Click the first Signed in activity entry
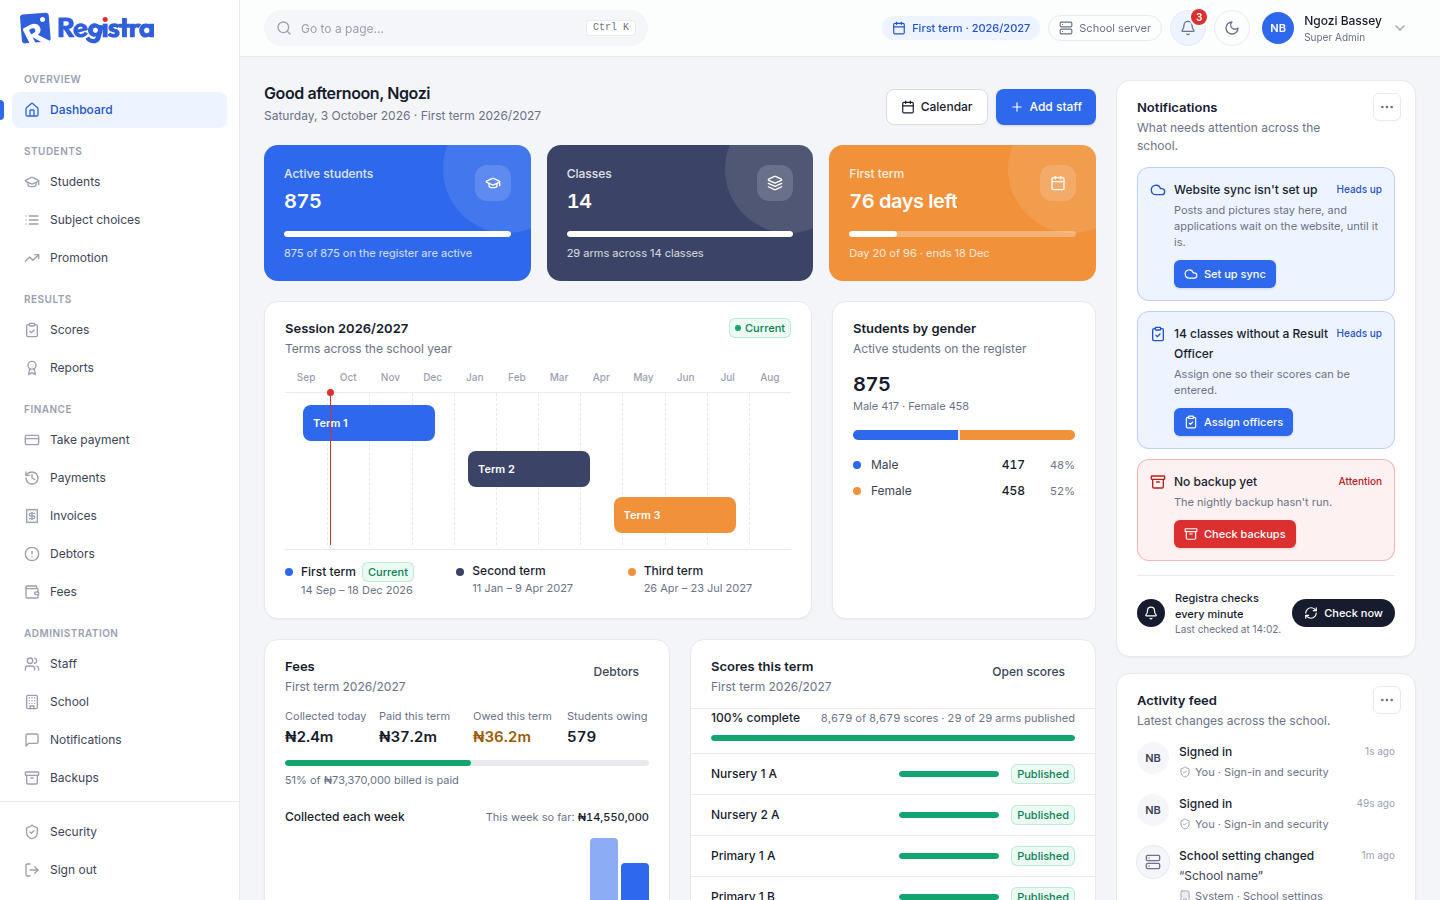Image resolution: width=1440 pixels, height=900 pixels. tap(1266, 762)
